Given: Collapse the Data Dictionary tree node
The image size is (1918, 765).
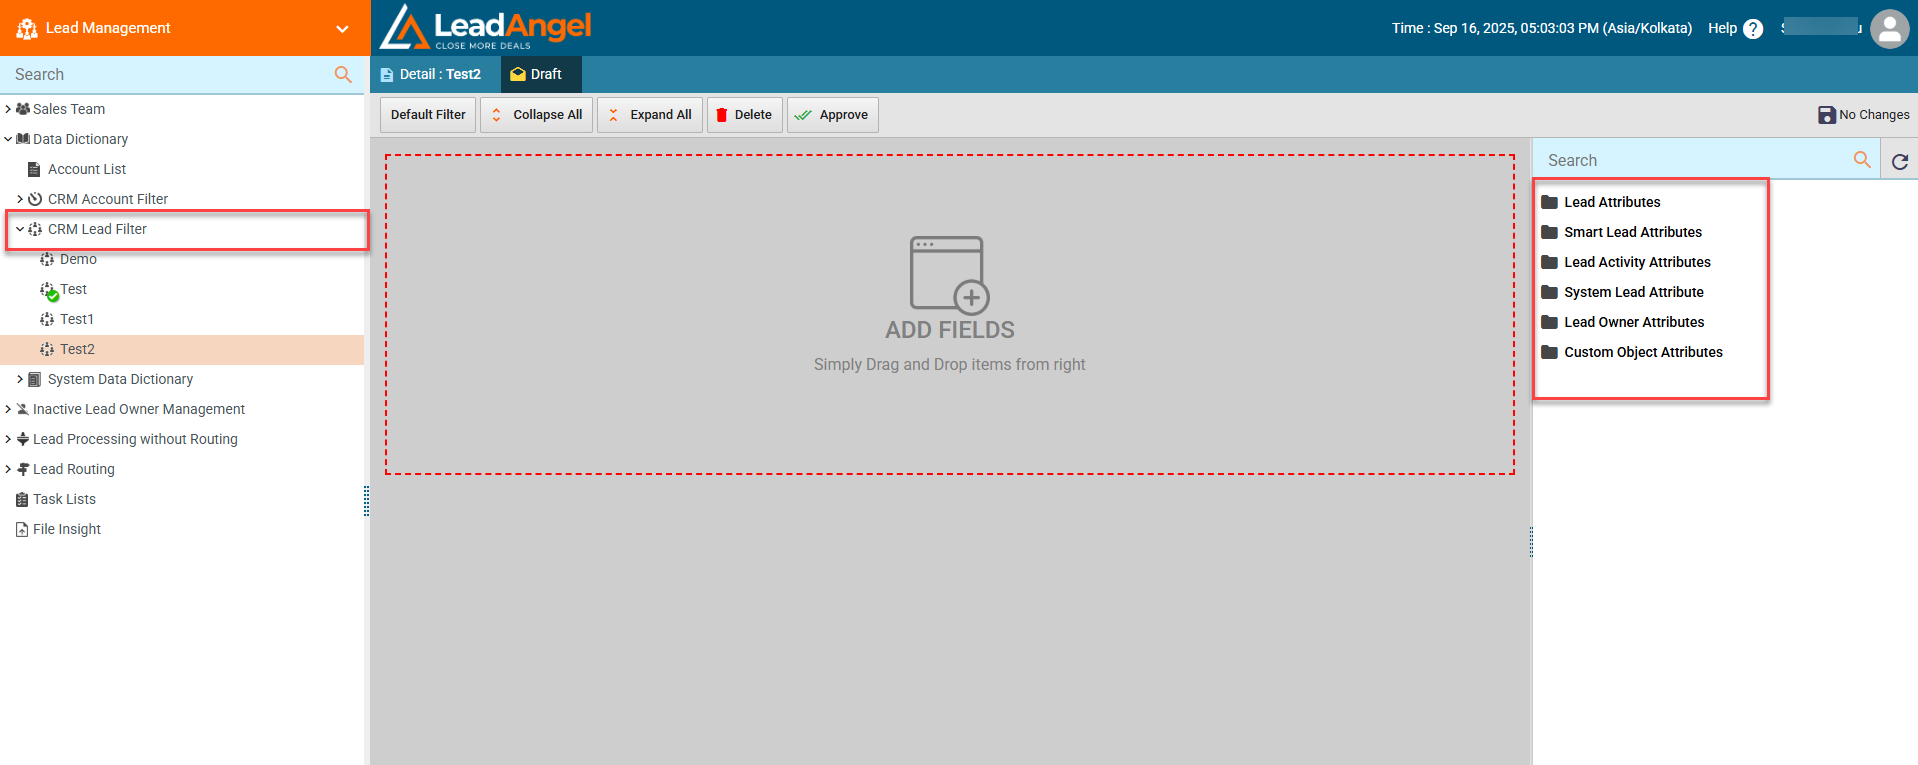Looking at the screenshot, I should tap(8, 139).
